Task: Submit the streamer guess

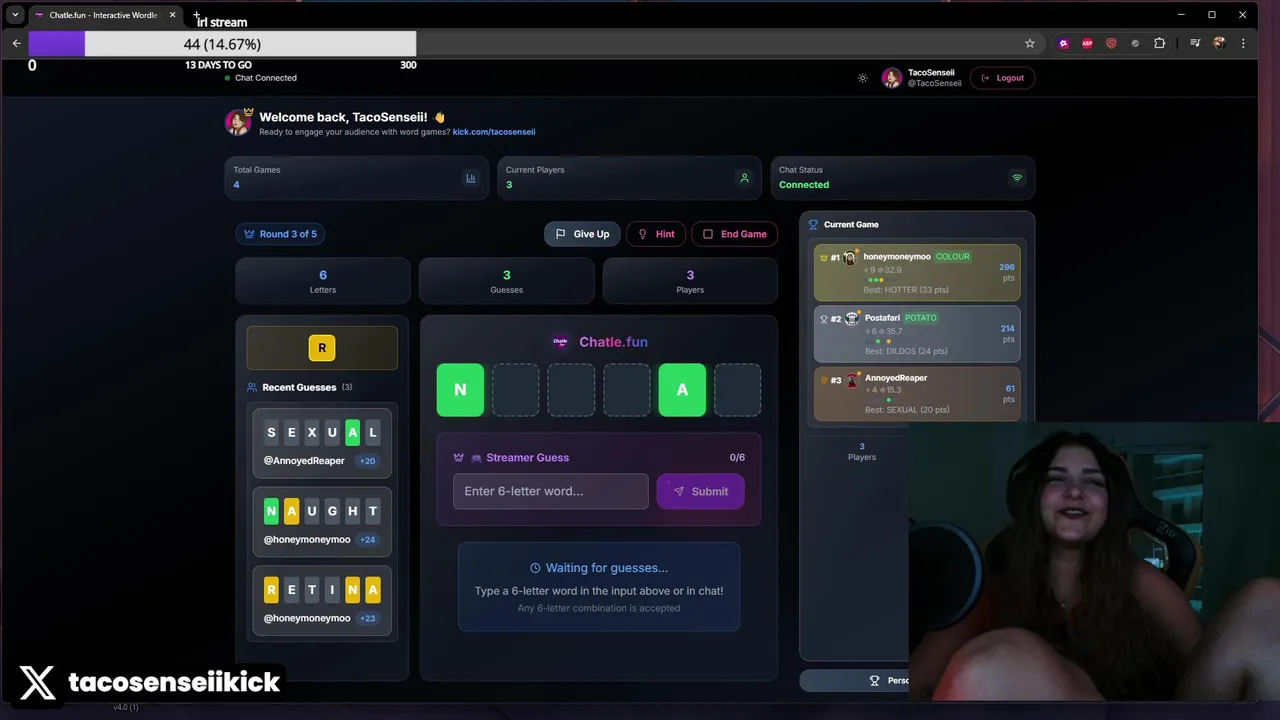Action: click(x=700, y=491)
